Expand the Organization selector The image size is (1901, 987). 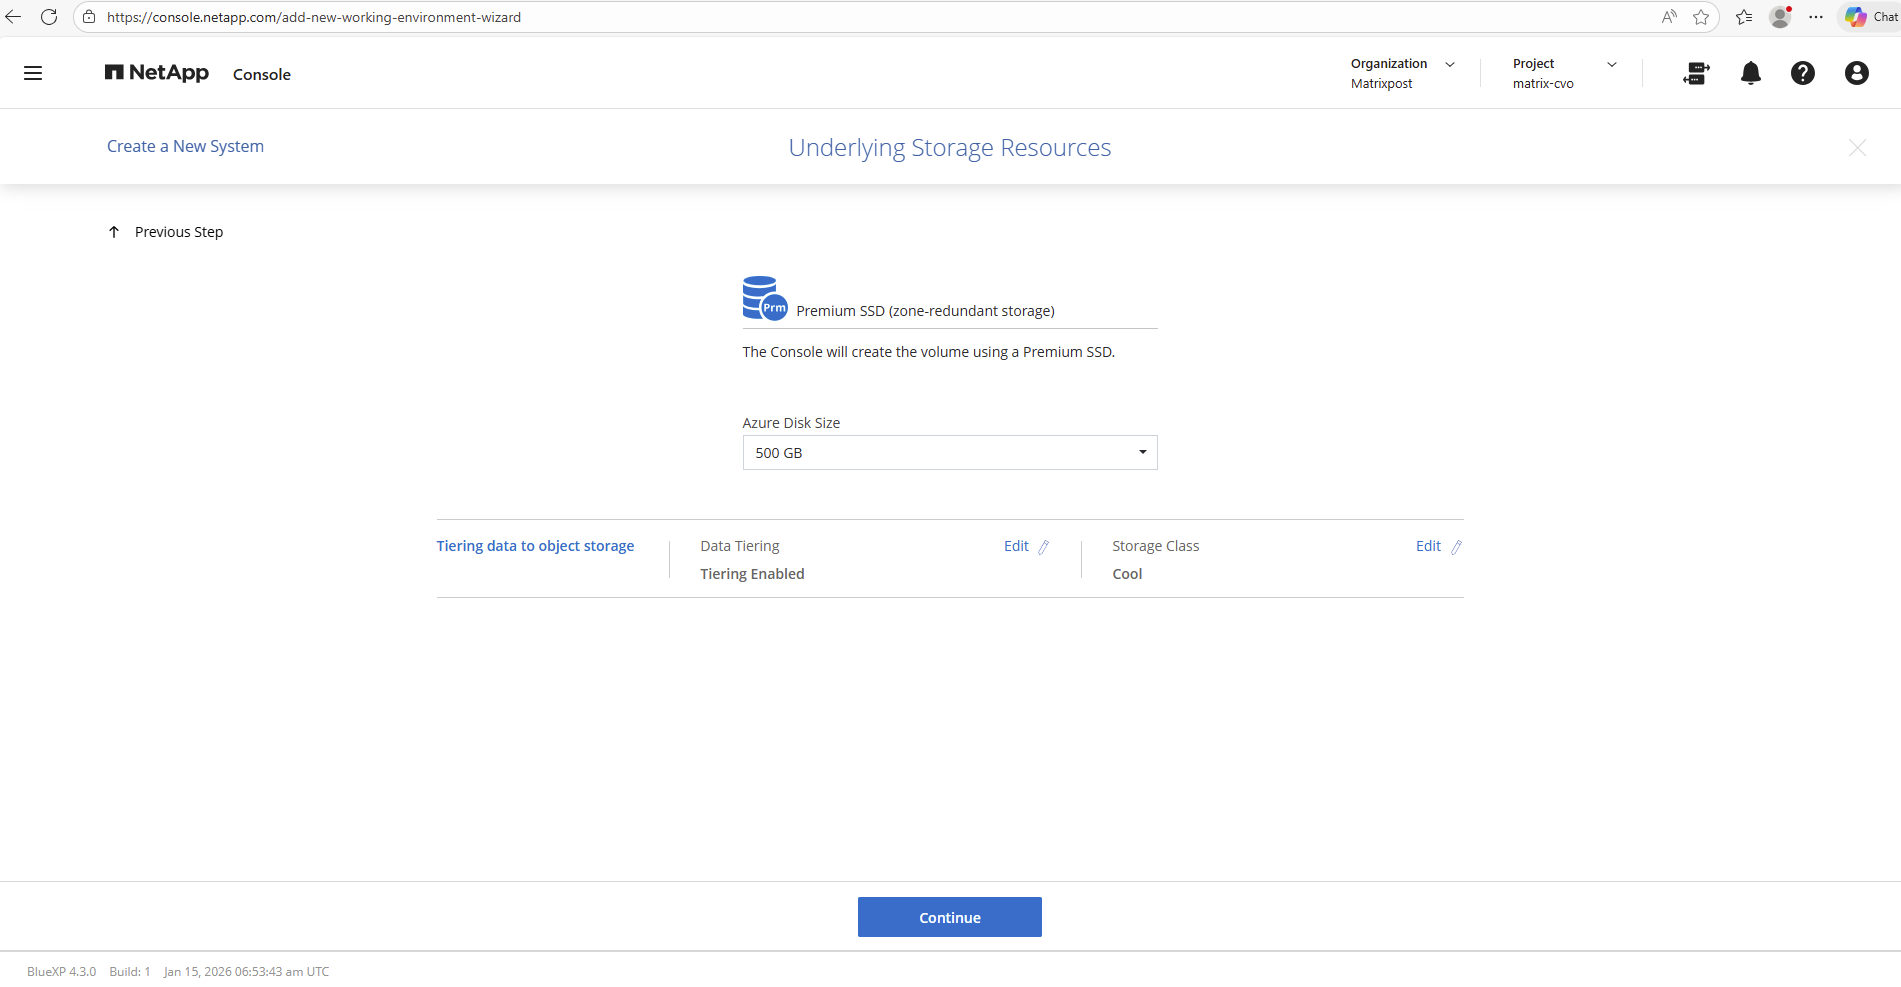[x=1402, y=73]
